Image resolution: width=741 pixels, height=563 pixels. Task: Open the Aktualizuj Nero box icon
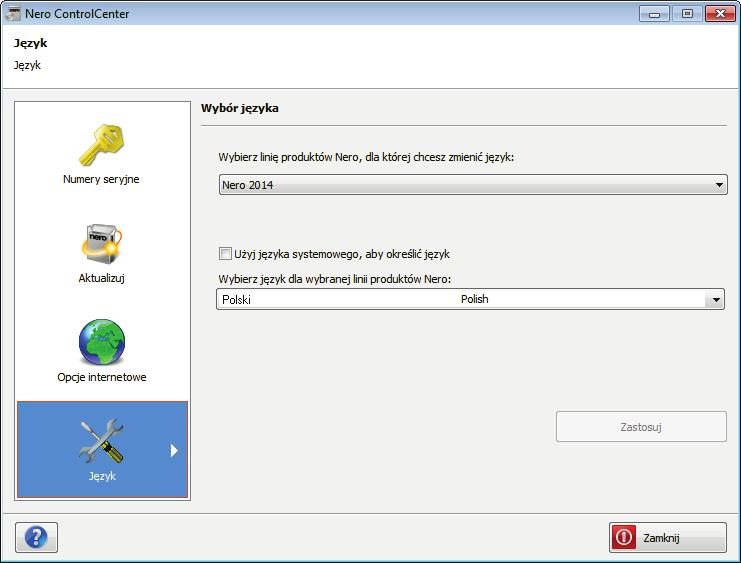102,243
